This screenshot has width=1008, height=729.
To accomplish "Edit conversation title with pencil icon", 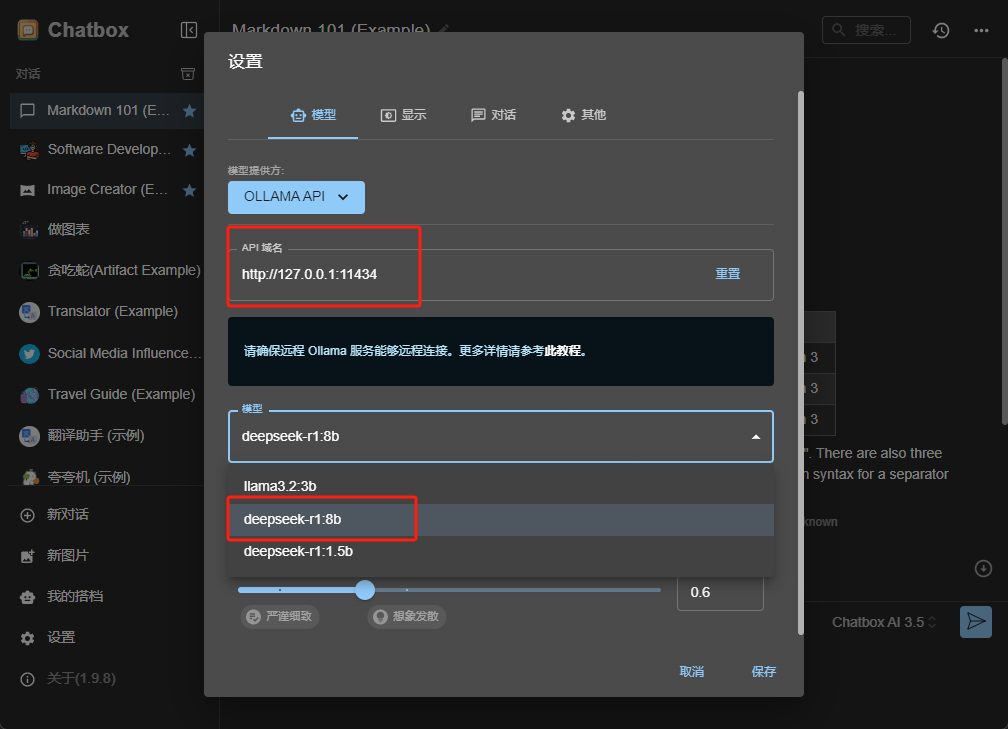I will [x=444, y=29].
